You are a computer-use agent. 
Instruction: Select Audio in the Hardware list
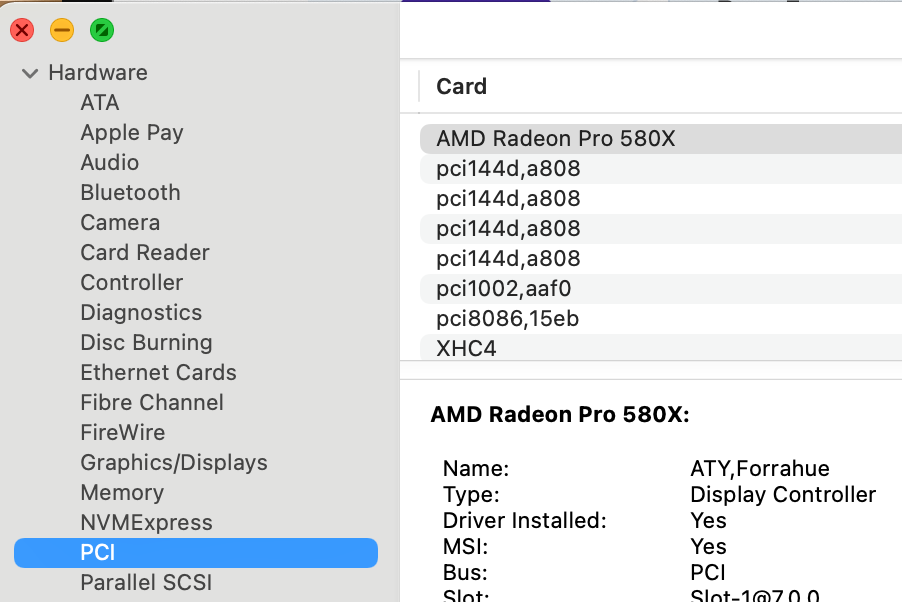pos(110,162)
